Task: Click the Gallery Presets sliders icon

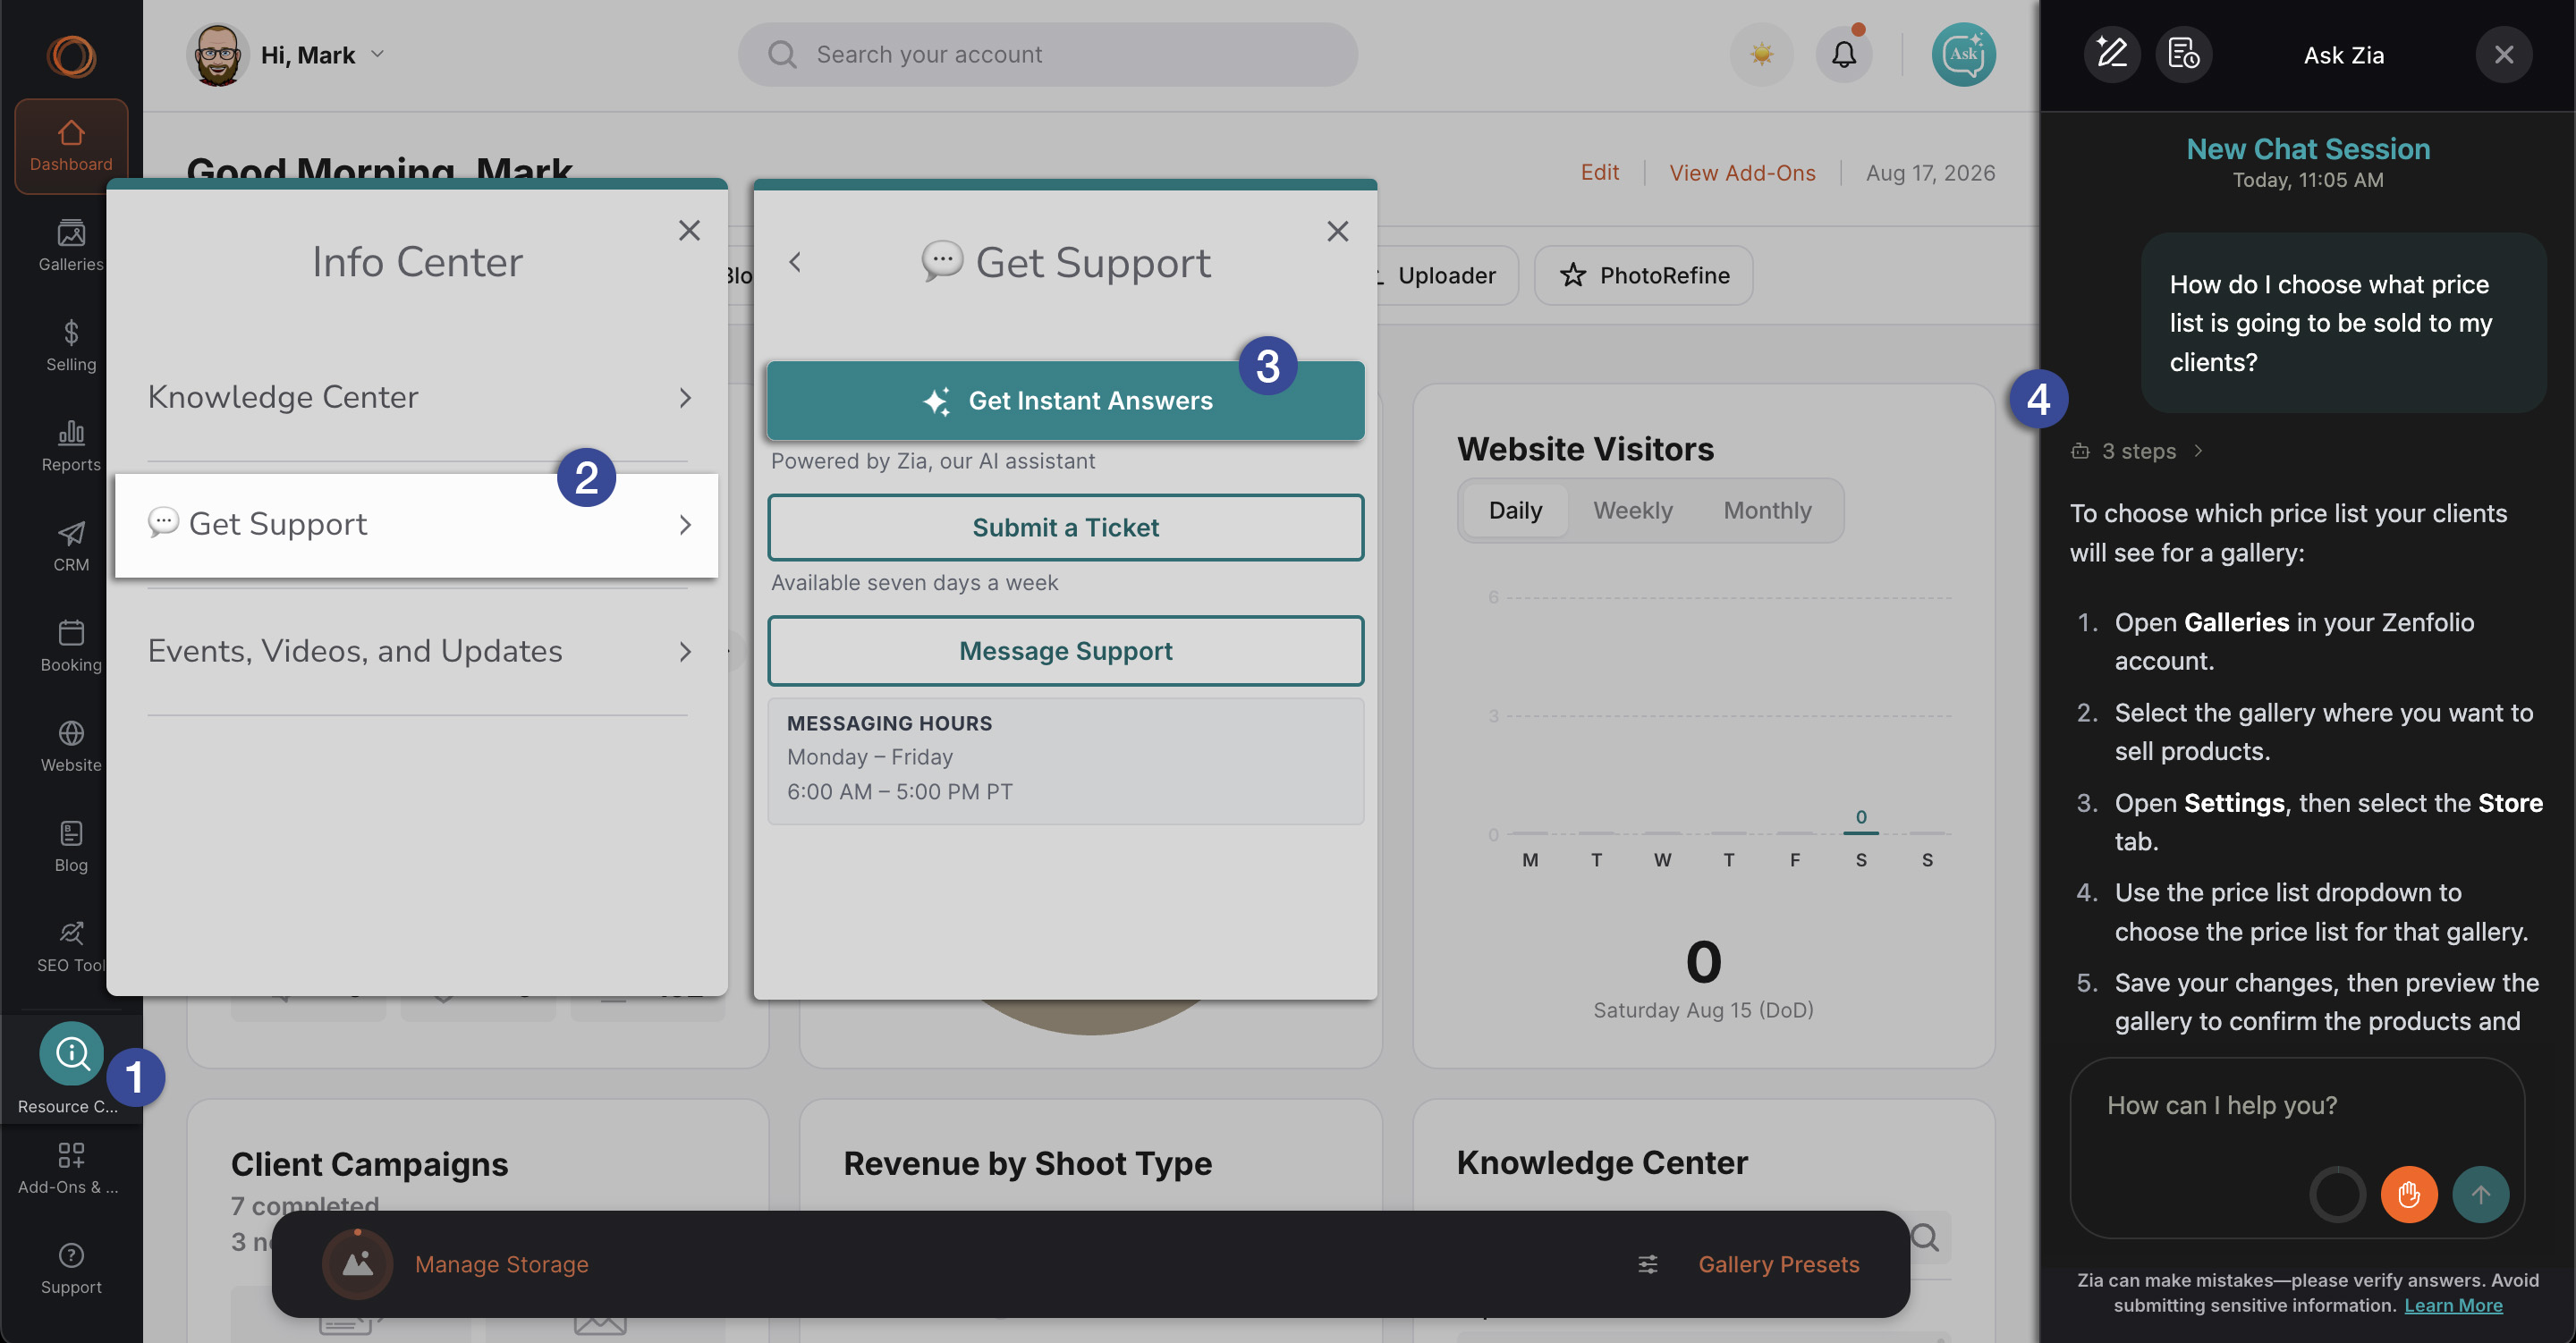Action: tap(1647, 1264)
